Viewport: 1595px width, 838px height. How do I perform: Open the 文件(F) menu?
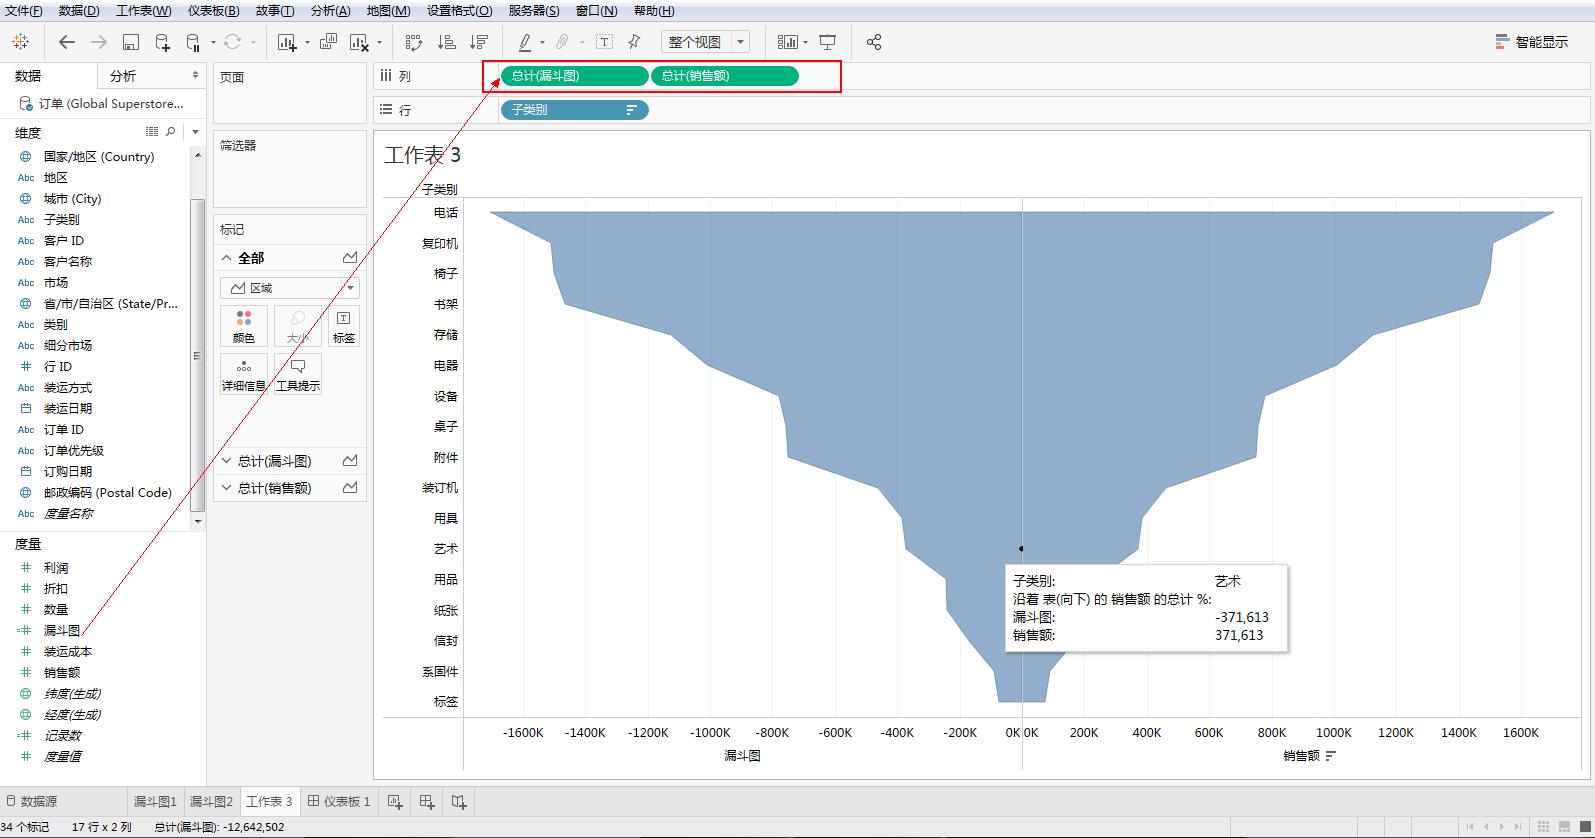[24, 11]
